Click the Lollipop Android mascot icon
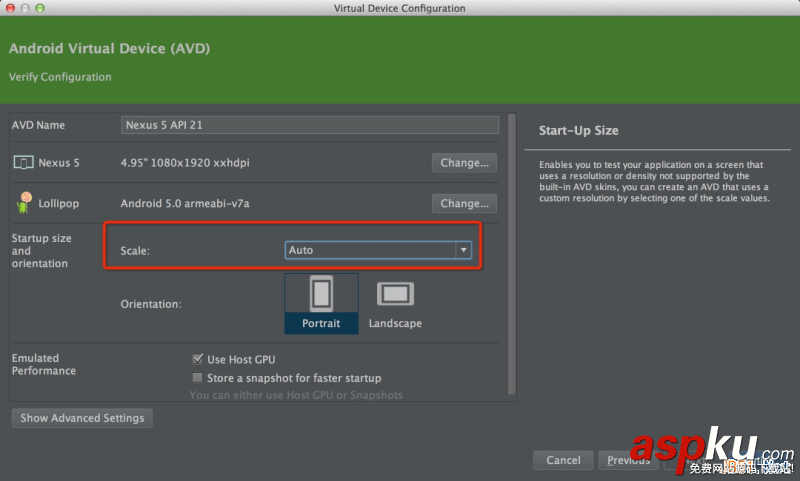 point(24,202)
